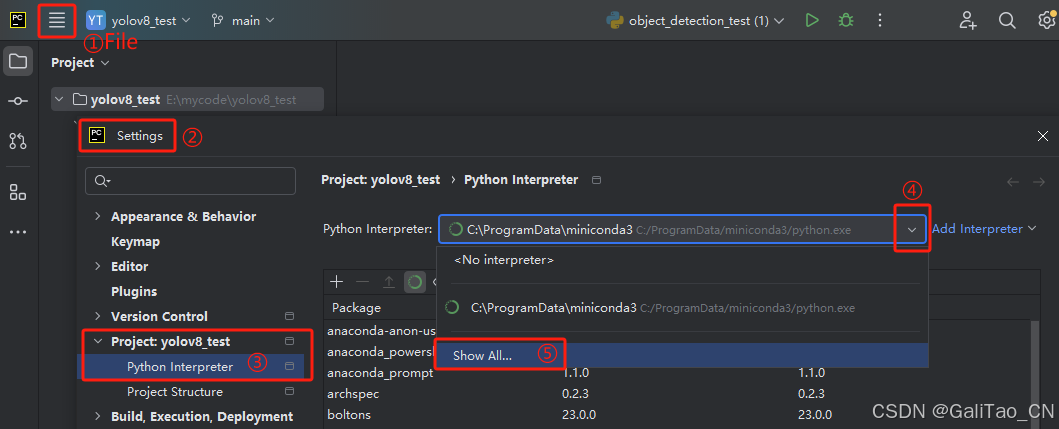Click the Python Interpreter combo box arrow
Image resolution: width=1059 pixels, height=429 pixels.
click(912, 230)
